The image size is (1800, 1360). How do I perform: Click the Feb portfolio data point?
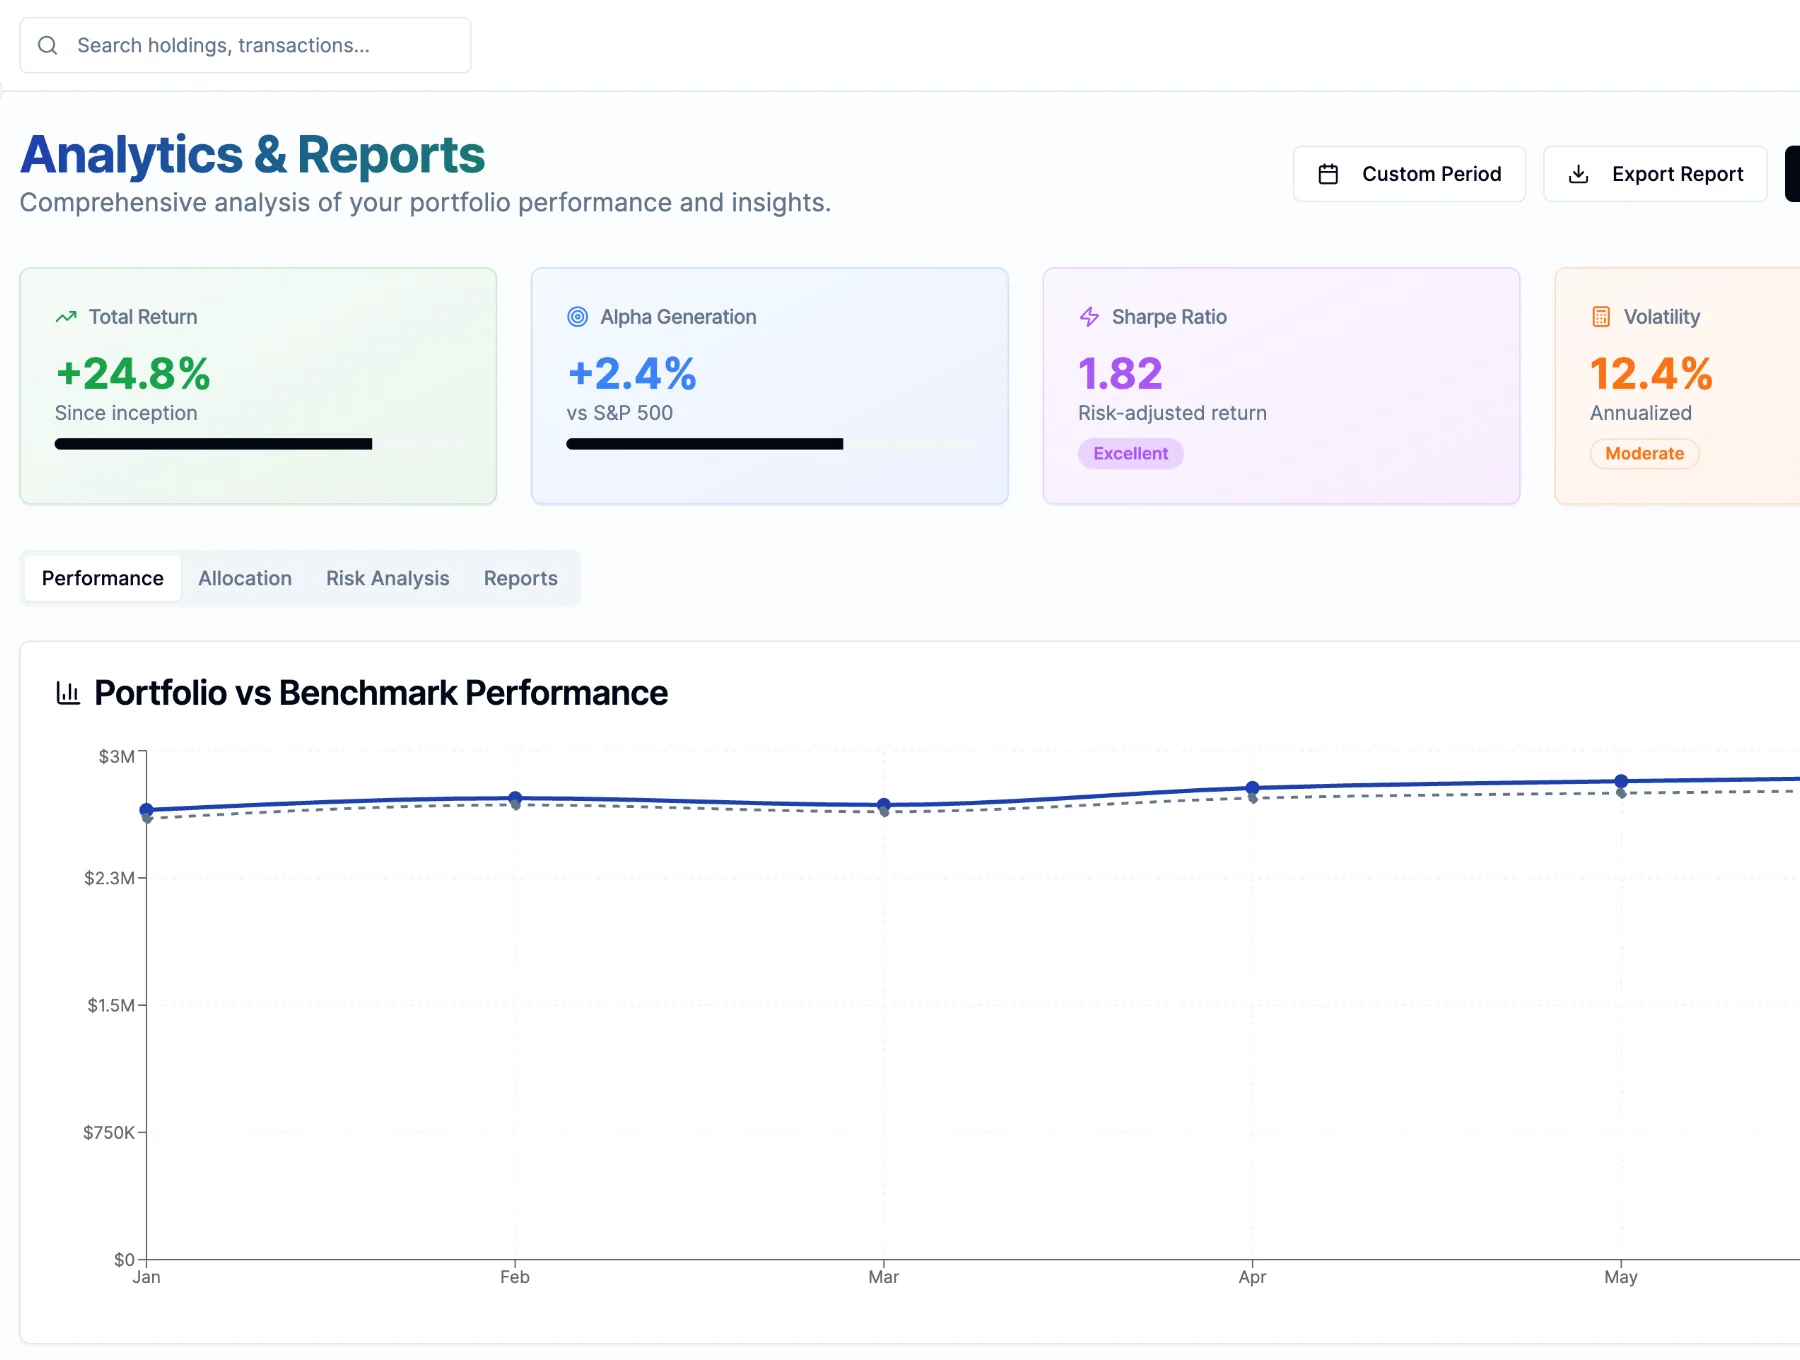pos(515,798)
